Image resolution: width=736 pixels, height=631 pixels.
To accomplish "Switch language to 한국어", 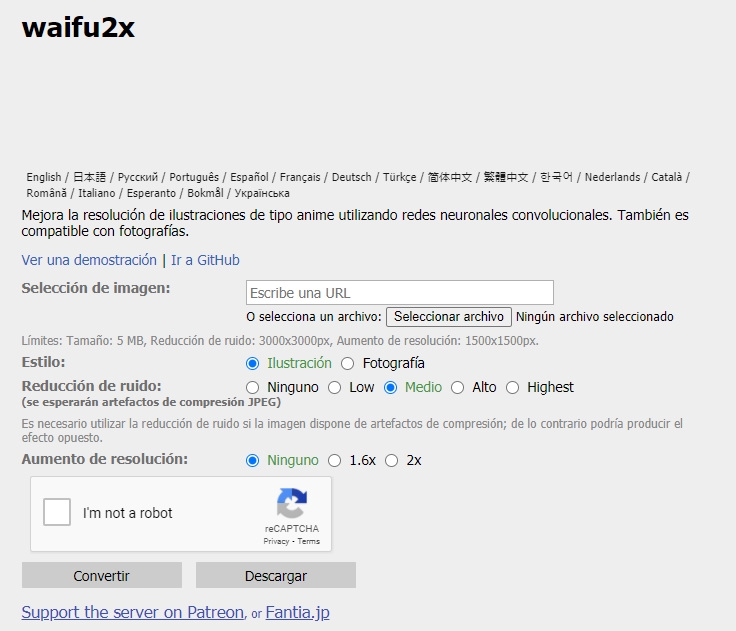I will pyautogui.click(x=556, y=177).
